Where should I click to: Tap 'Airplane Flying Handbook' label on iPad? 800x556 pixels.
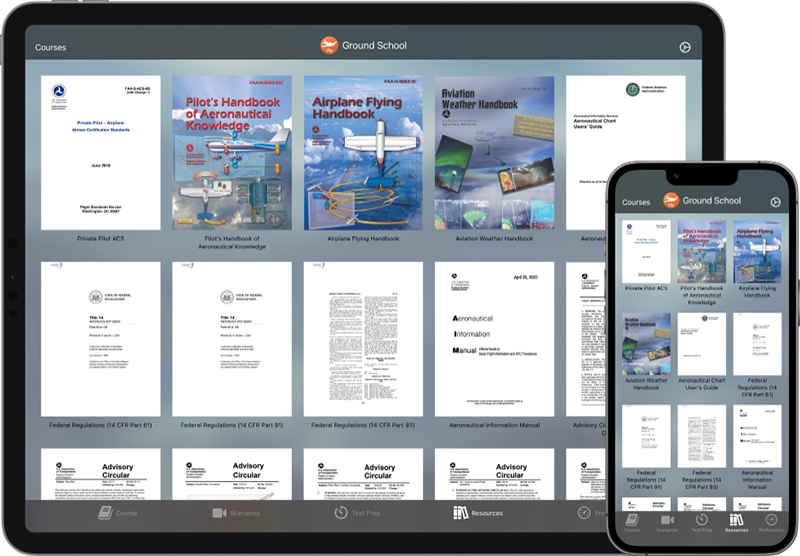pos(363,238)
